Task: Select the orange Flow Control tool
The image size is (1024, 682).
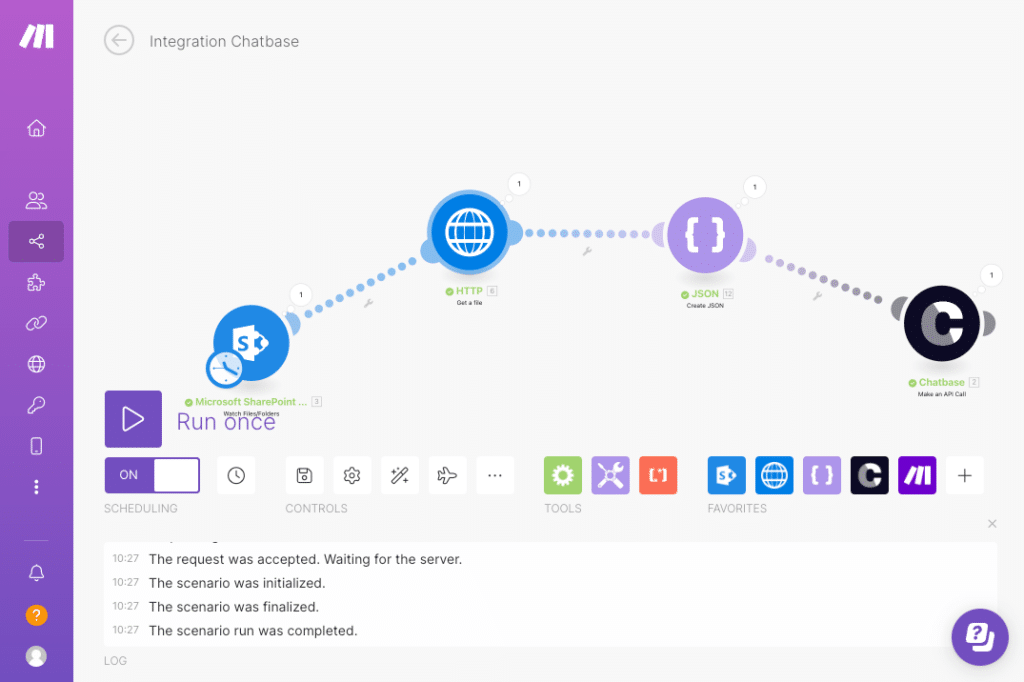Action: coord(658,475)
